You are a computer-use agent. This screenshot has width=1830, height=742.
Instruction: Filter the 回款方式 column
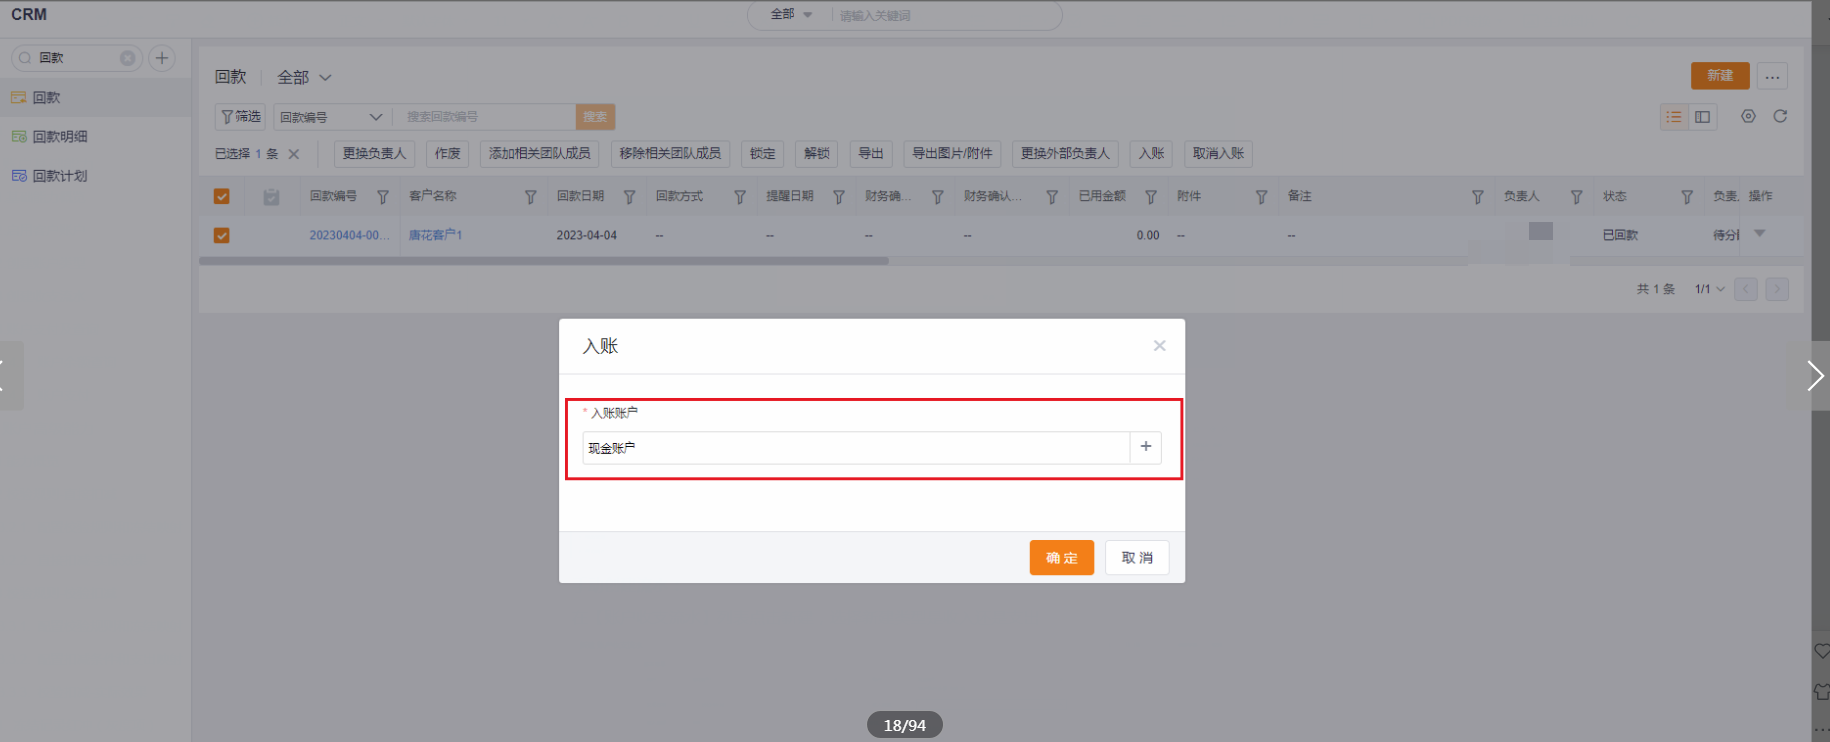(x=740, y=197)
